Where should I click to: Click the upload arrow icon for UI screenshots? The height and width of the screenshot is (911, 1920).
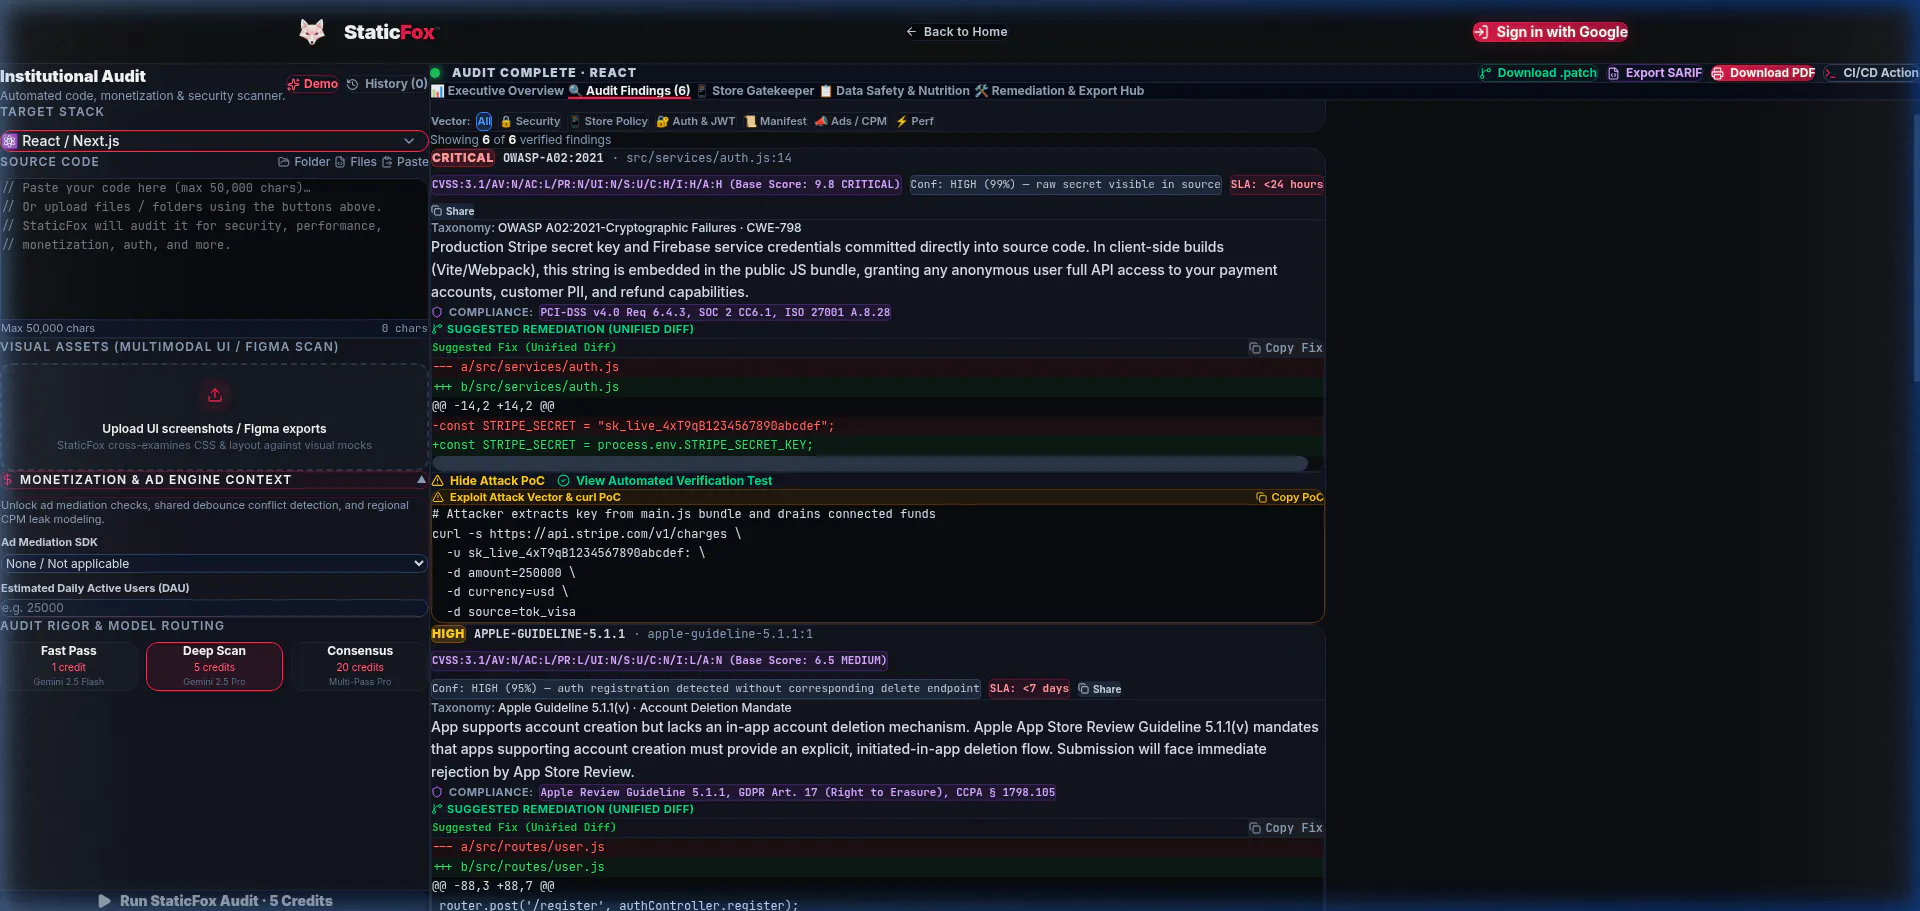click(214, 395)
